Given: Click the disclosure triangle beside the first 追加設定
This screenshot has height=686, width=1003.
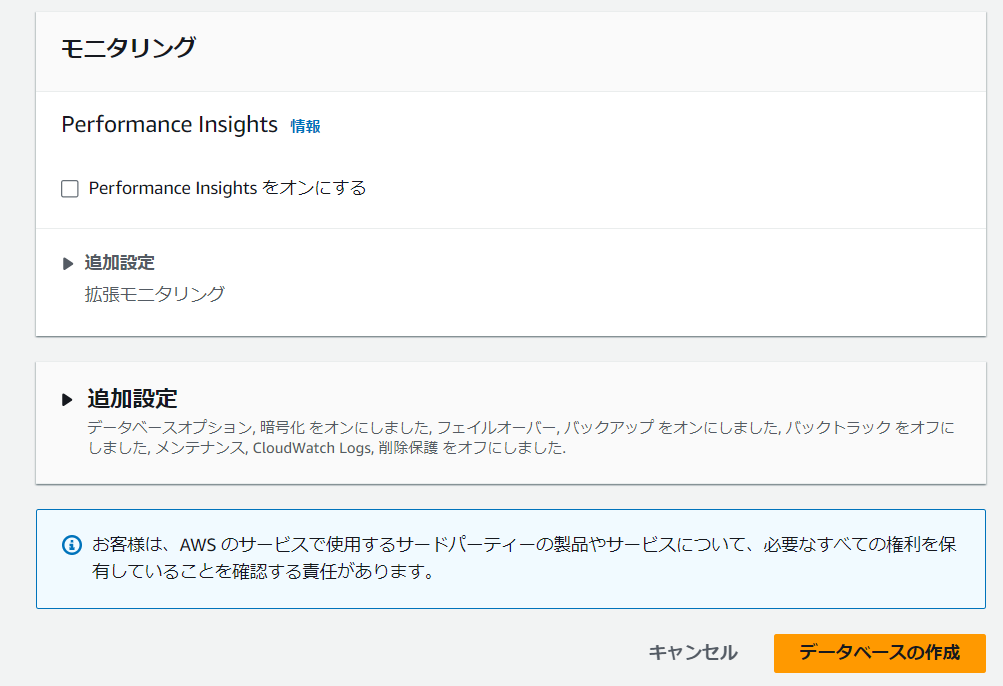Looking at the screenshot, I should click(x=68, y=262).
